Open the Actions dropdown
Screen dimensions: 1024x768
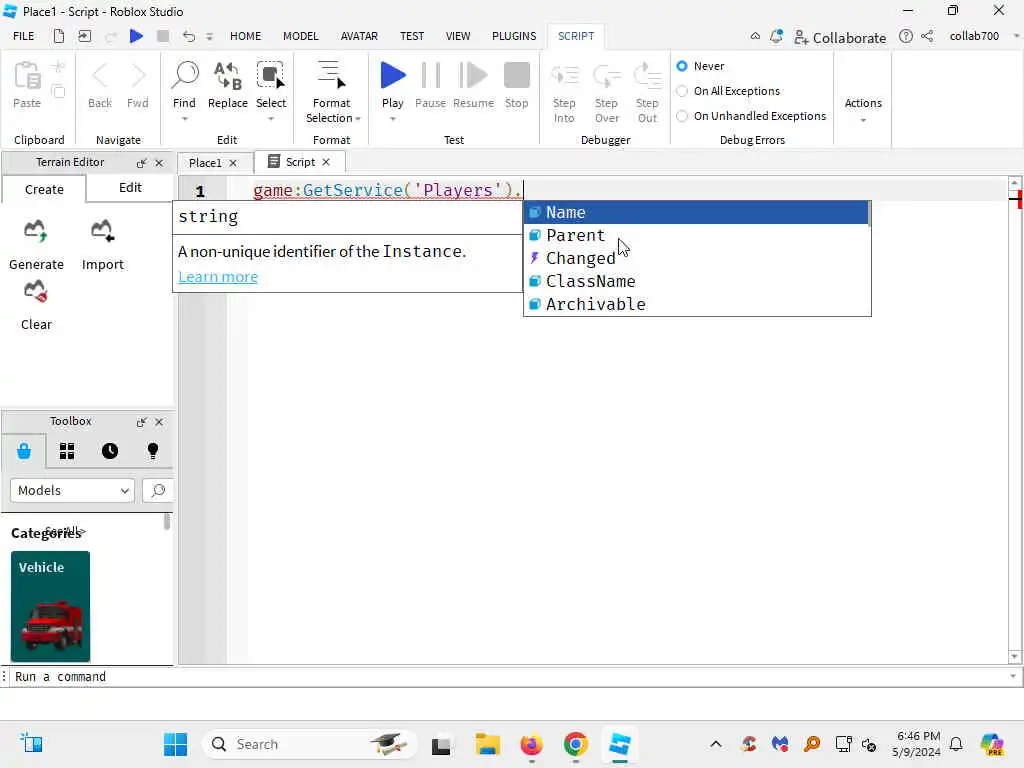(863, 108)
